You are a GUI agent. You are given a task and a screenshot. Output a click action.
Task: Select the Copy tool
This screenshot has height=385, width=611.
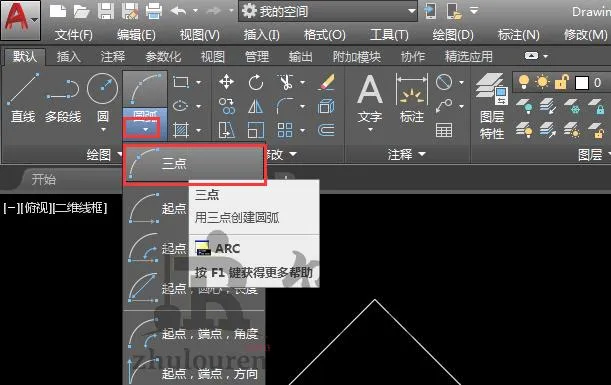pos(226,106)
